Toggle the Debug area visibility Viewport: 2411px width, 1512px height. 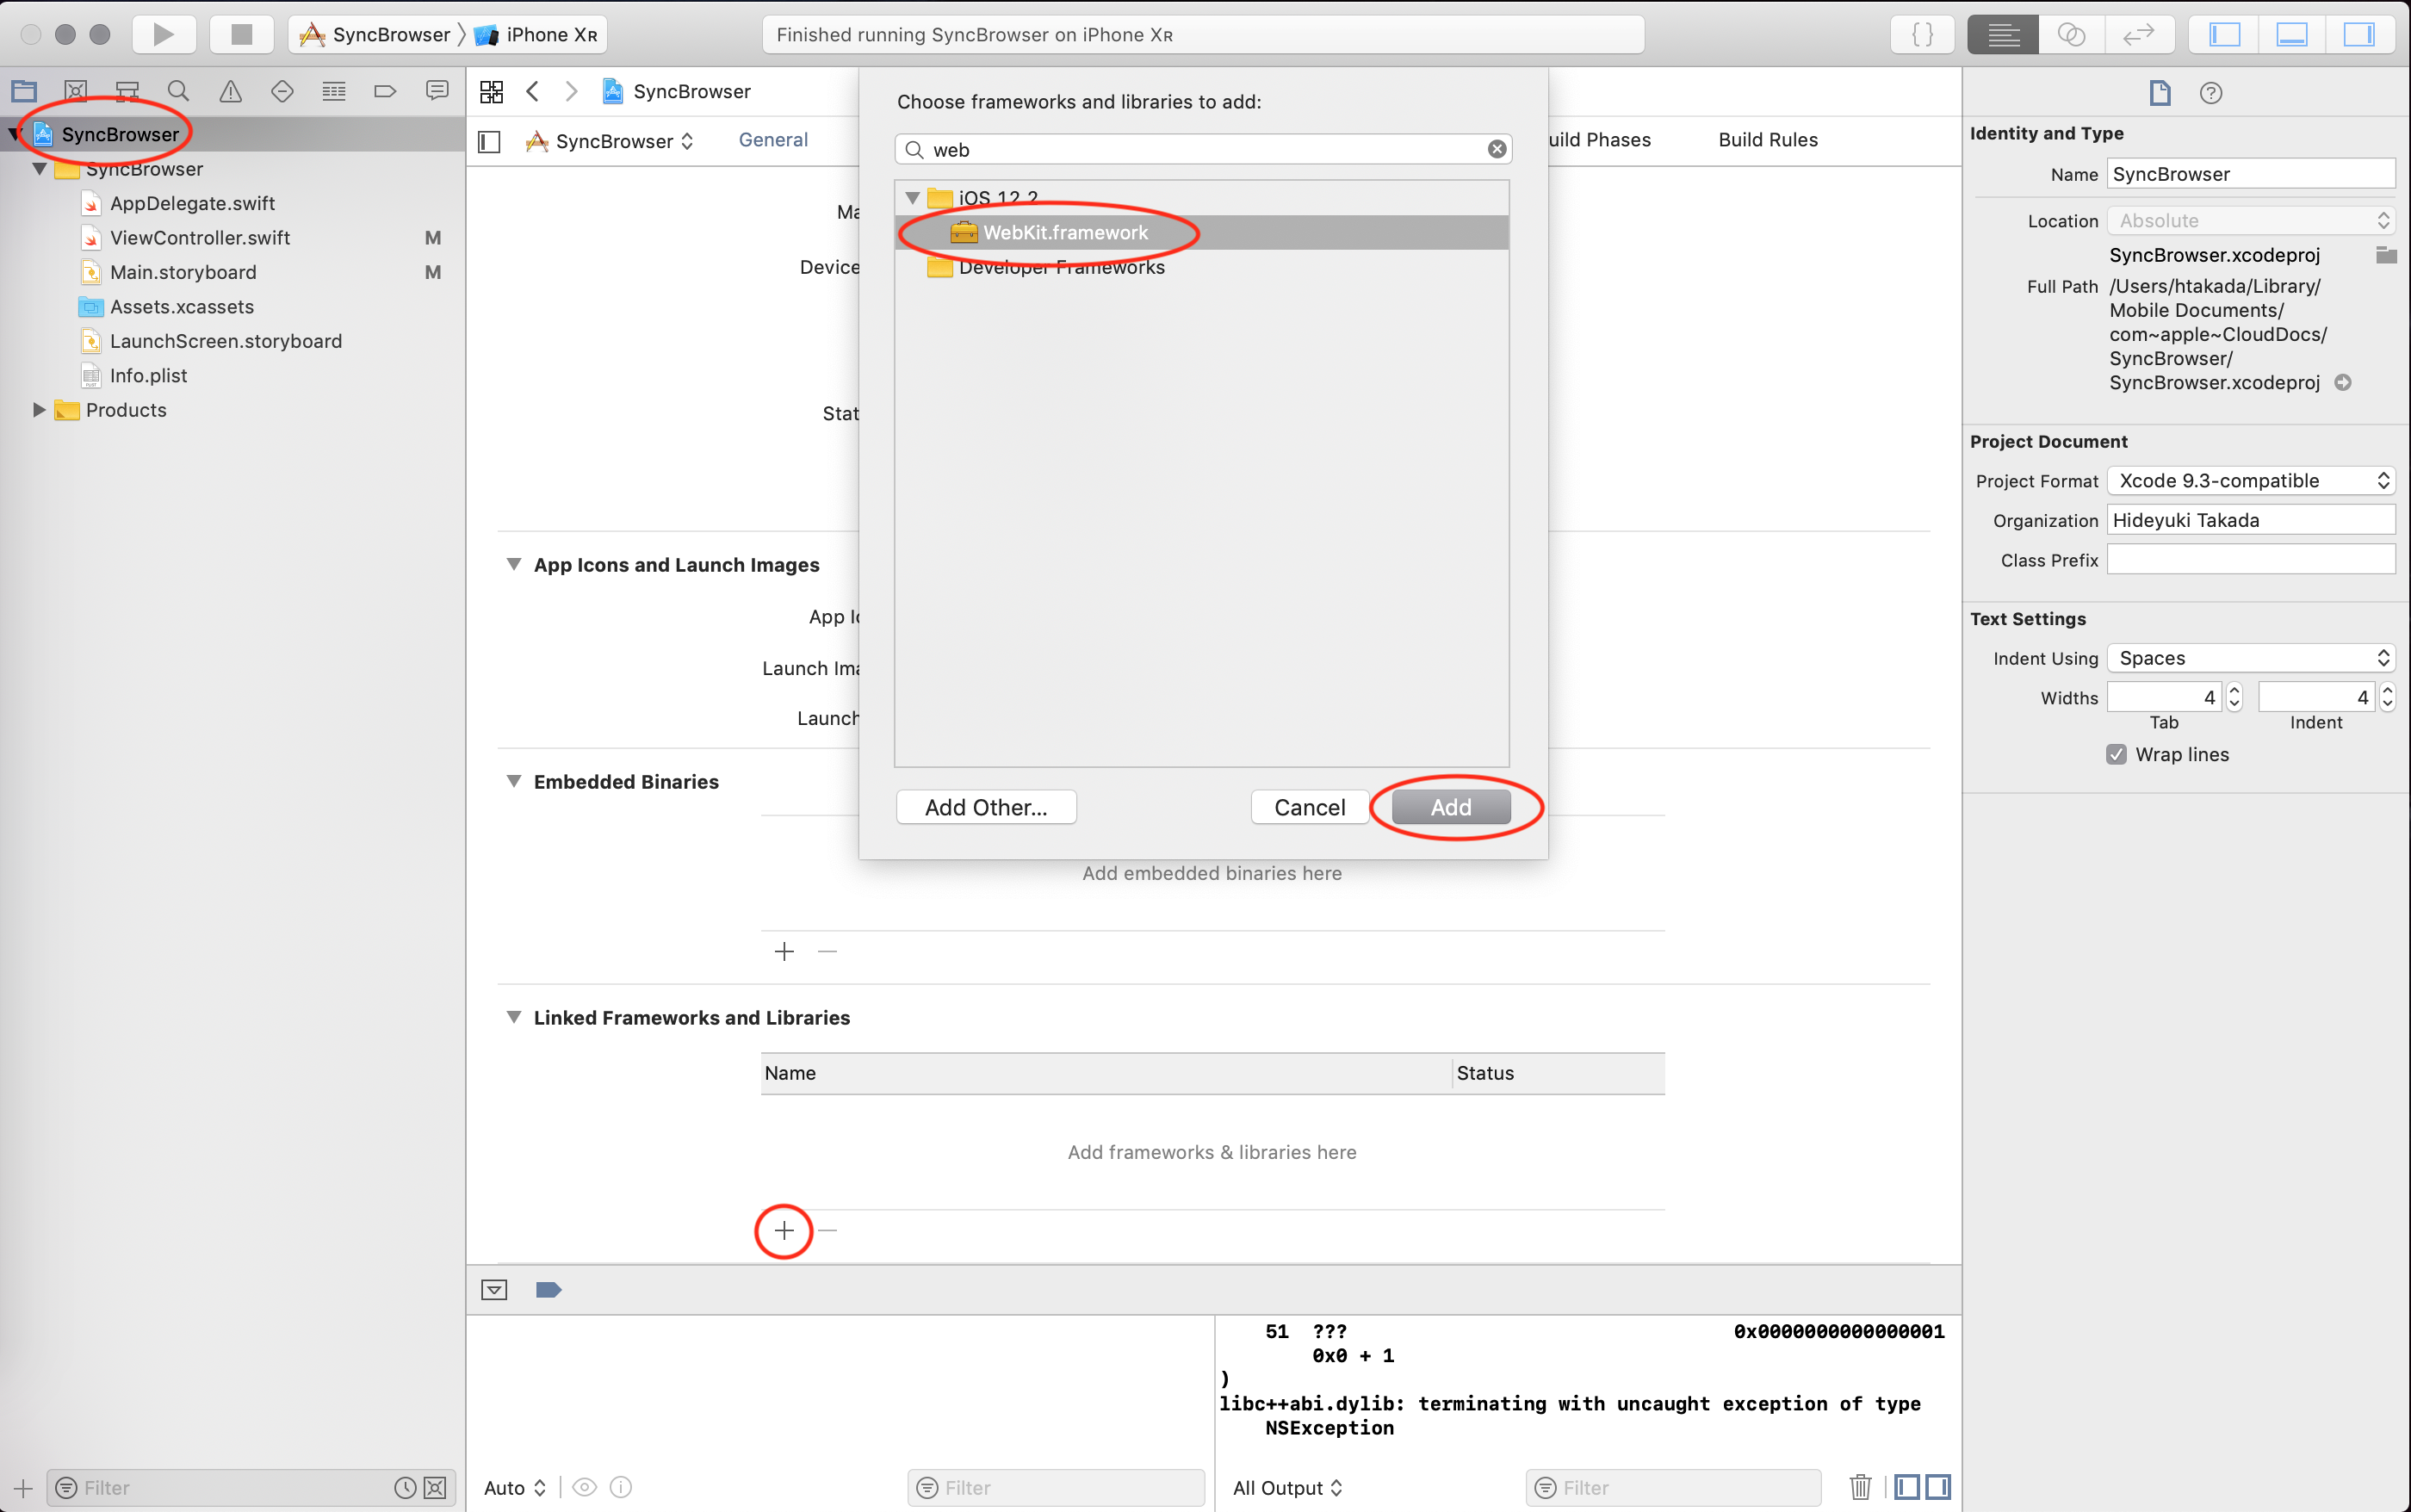2291,34
